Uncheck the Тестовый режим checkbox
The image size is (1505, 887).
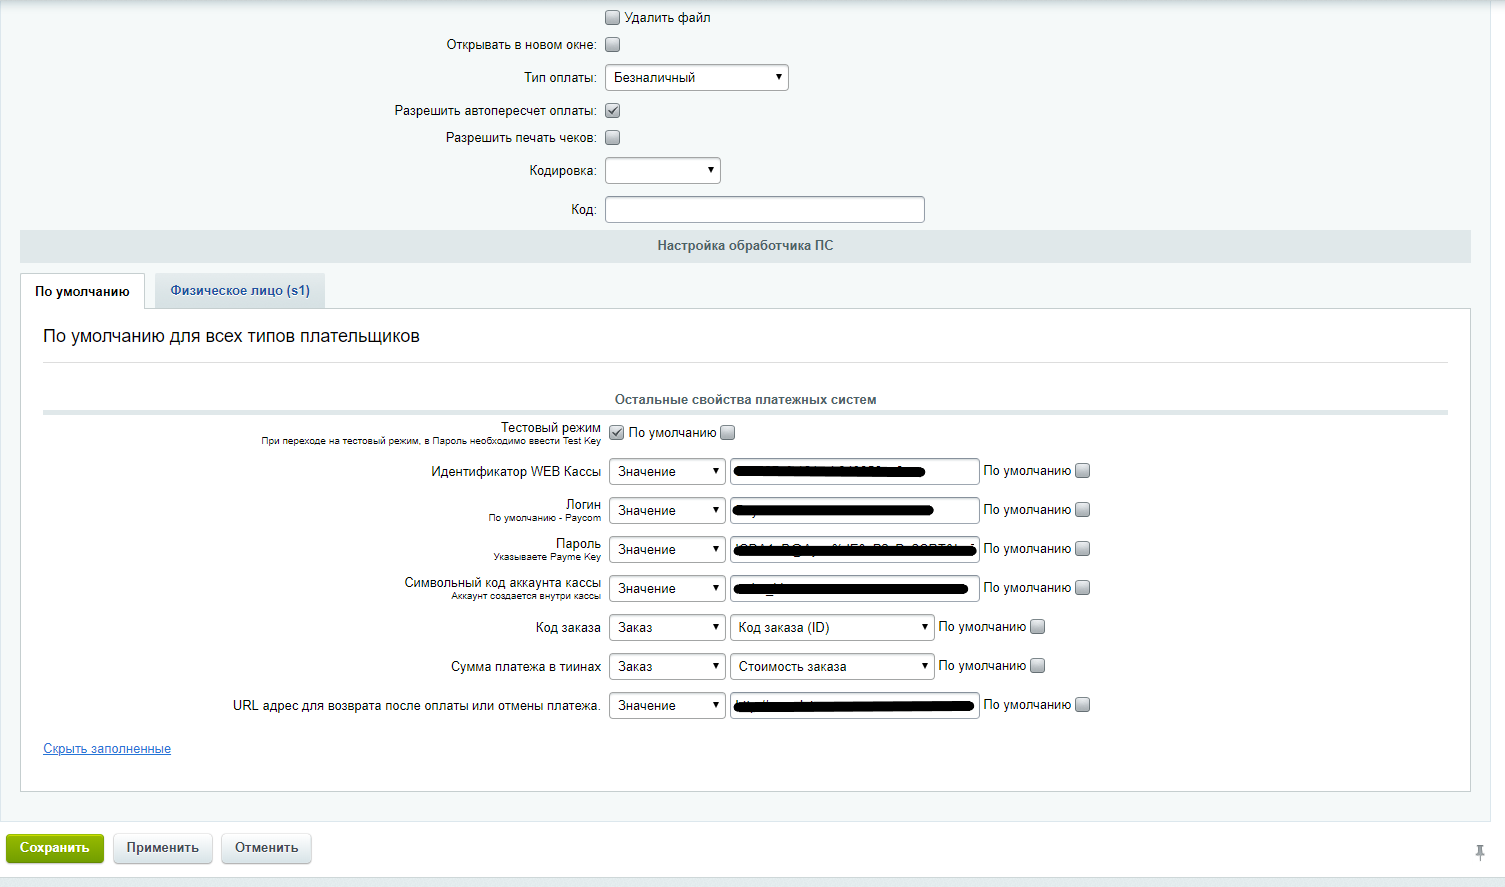pos(617,432)
